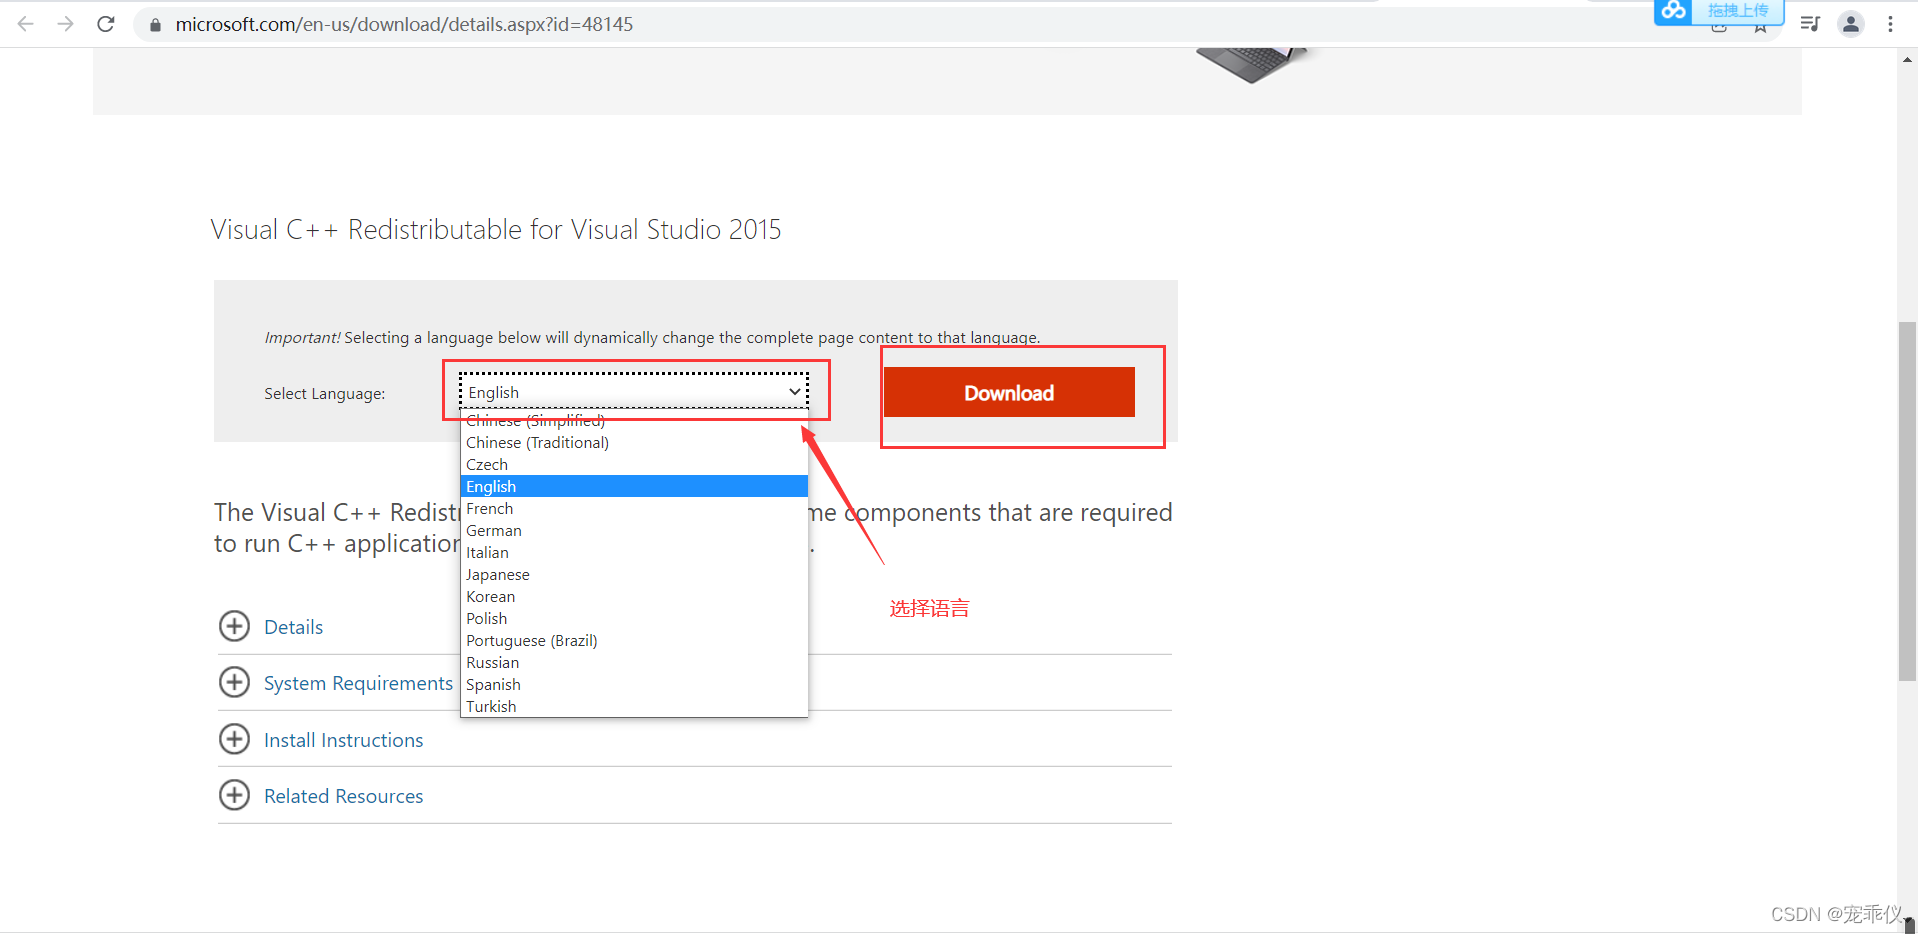
Task: Choose Chinese (Traditional) from language list
Action: coord(634,442)
